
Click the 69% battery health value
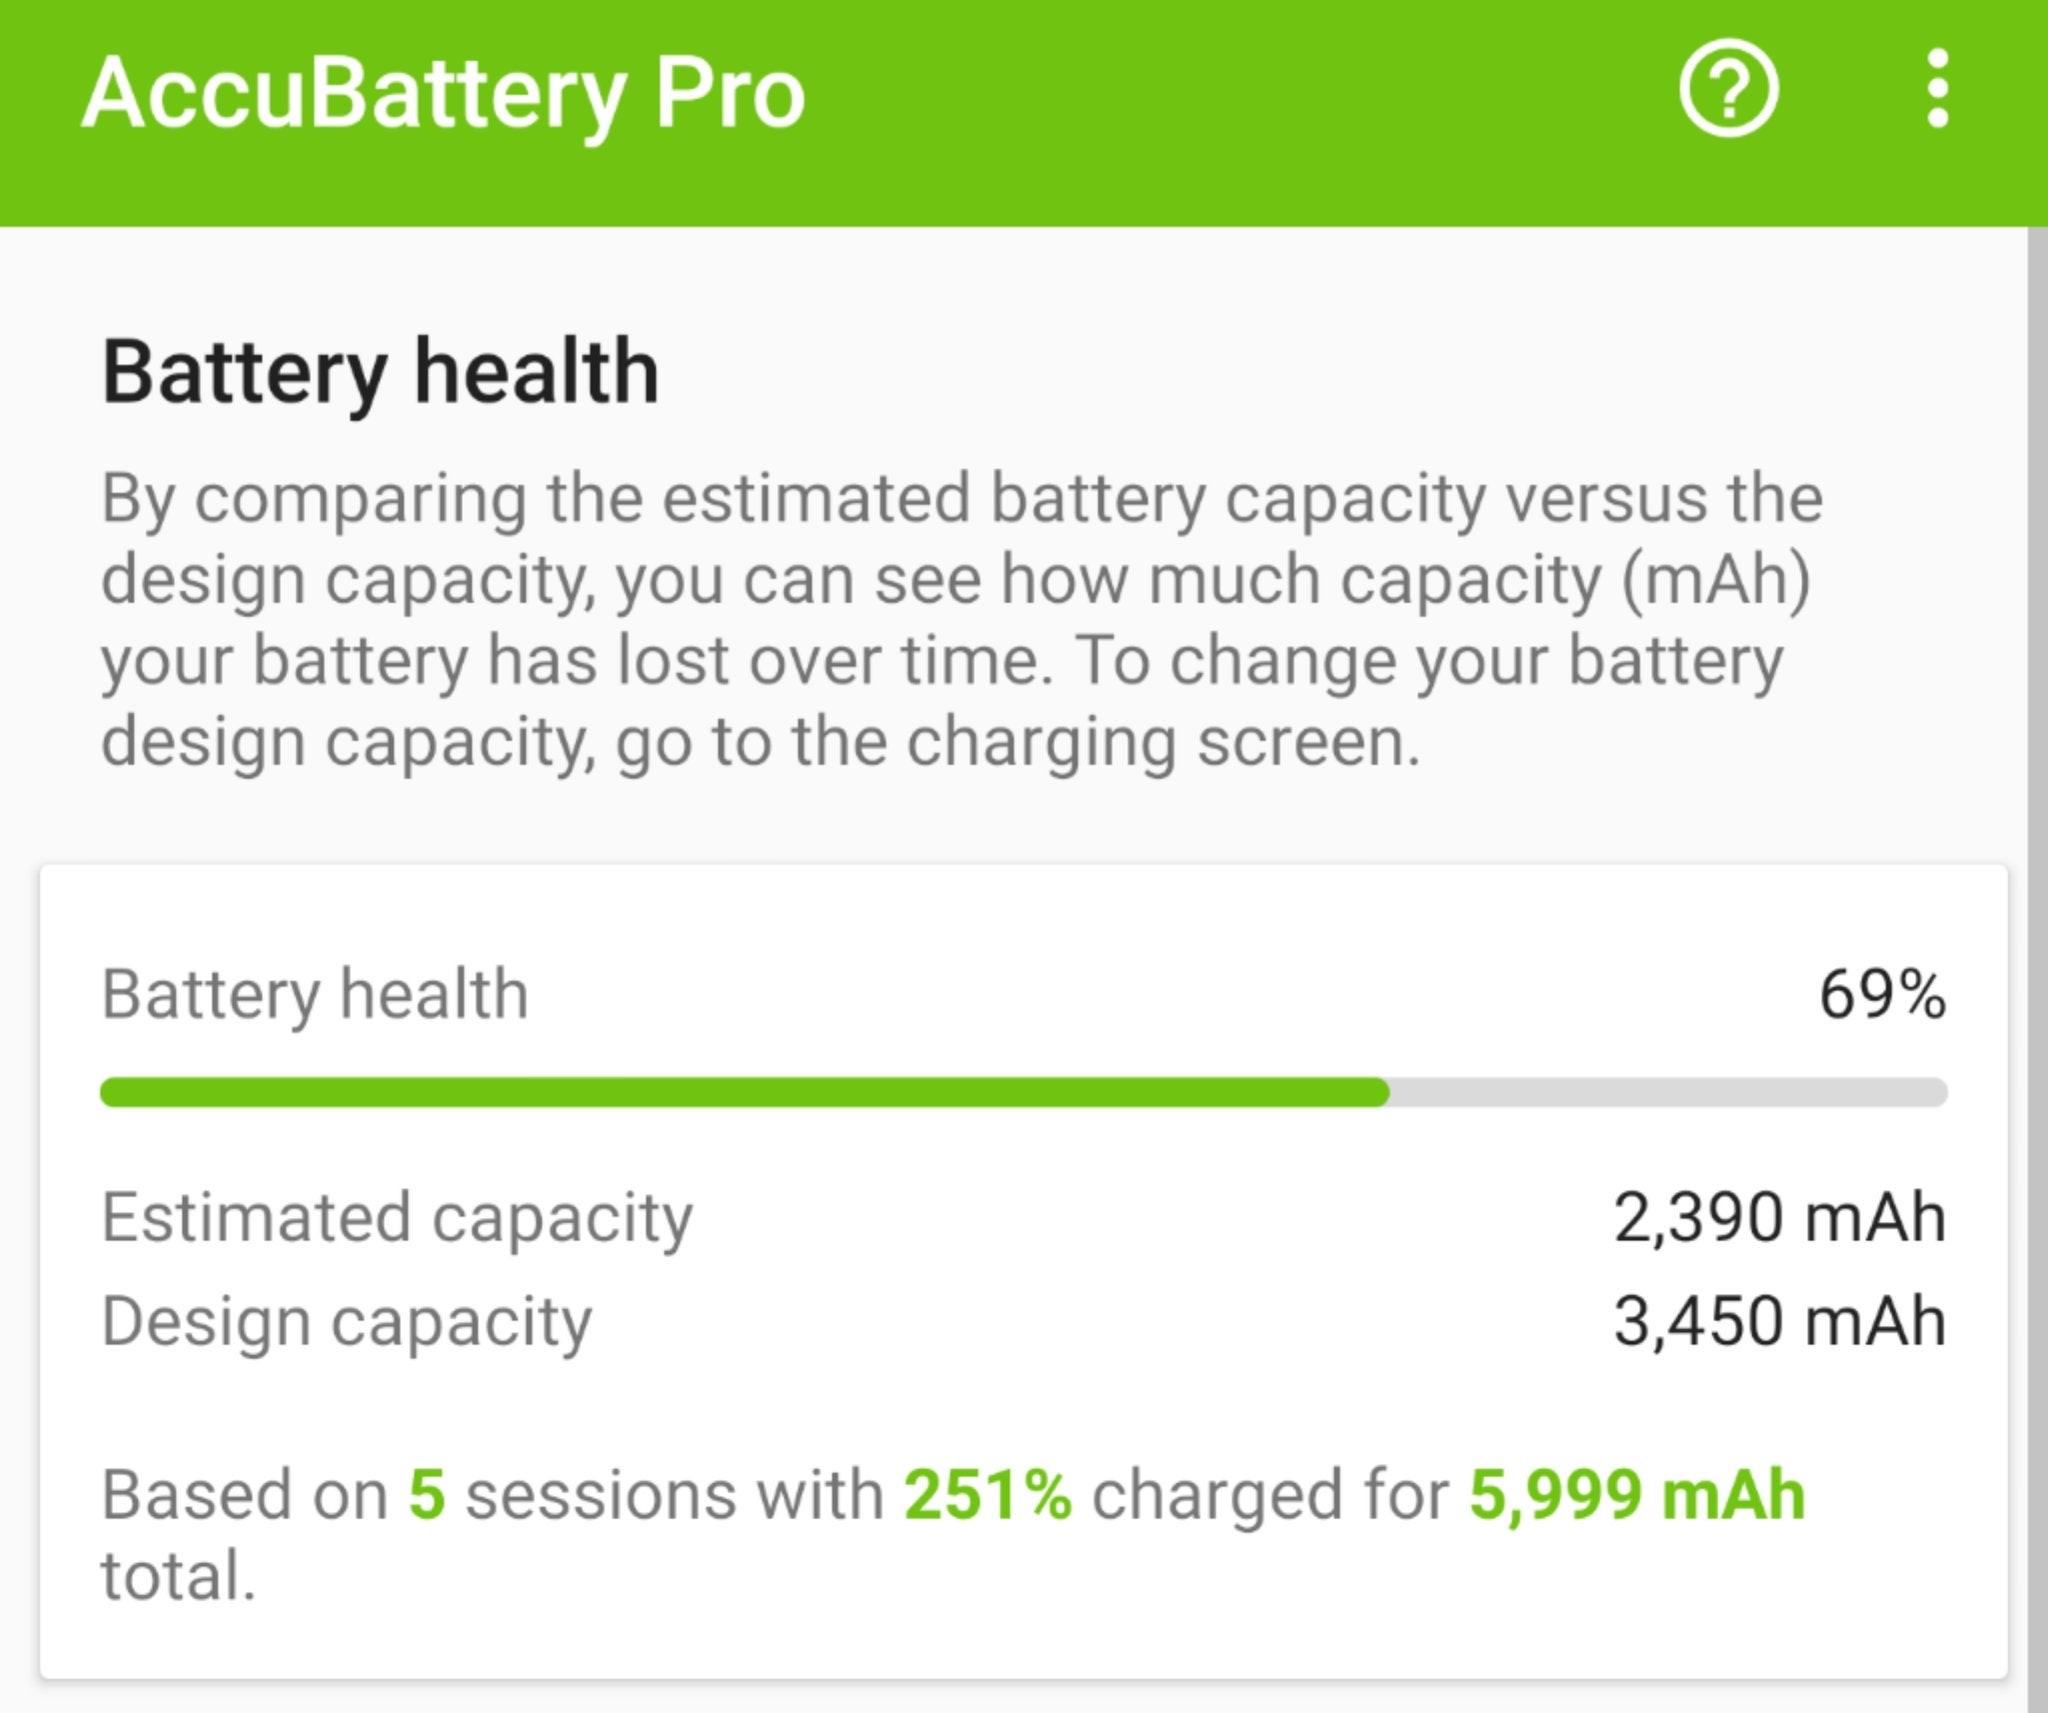[1881, 995]
